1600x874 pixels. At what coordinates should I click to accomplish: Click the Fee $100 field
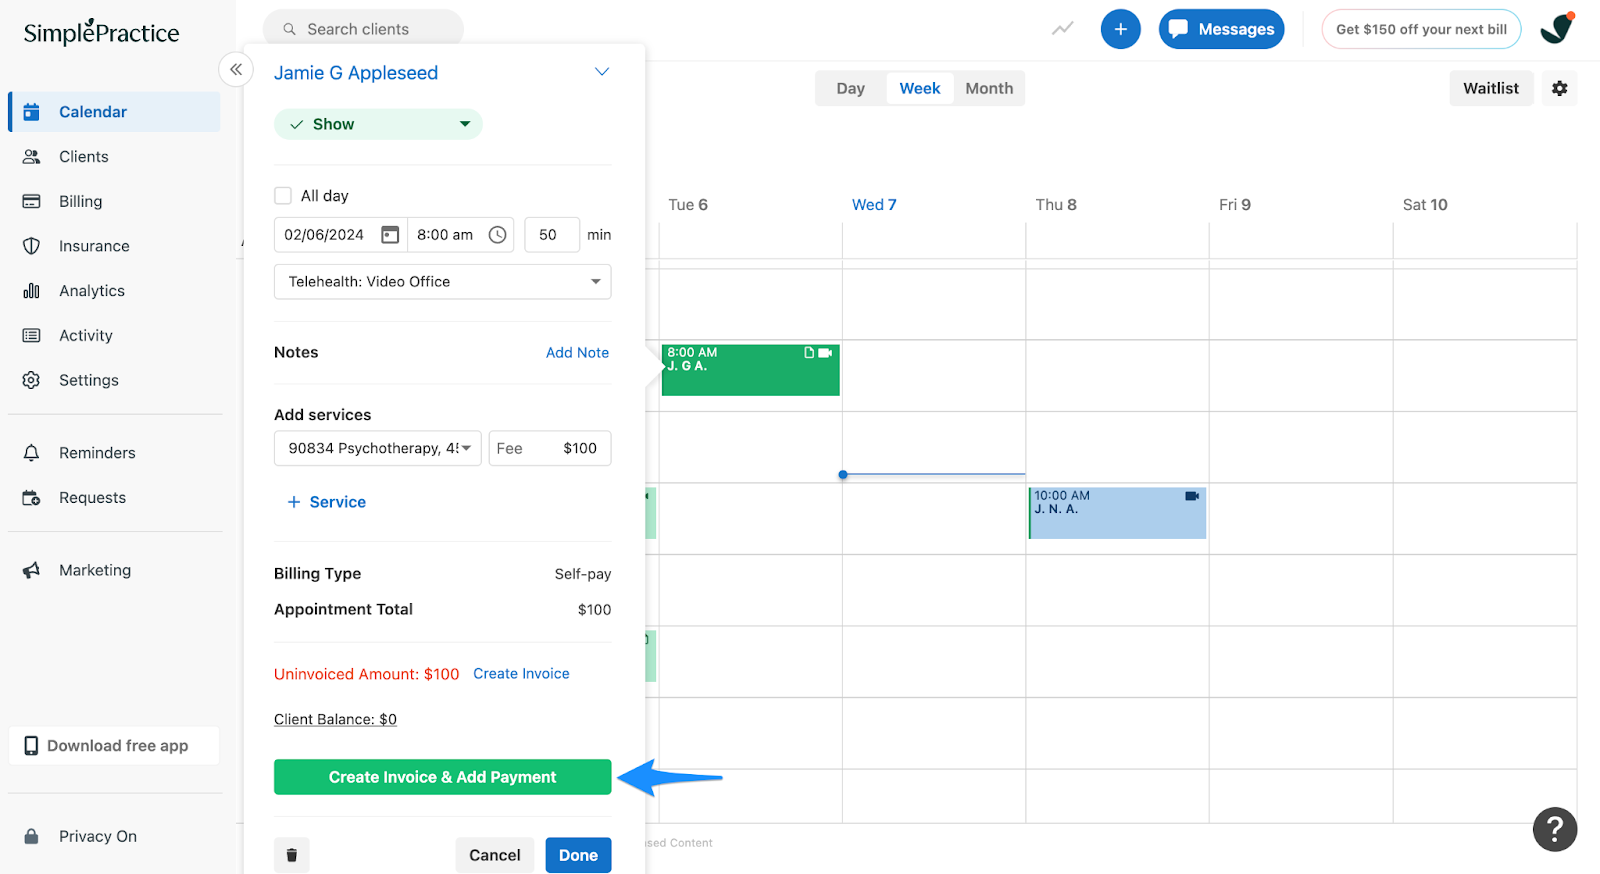coord(550,448)
